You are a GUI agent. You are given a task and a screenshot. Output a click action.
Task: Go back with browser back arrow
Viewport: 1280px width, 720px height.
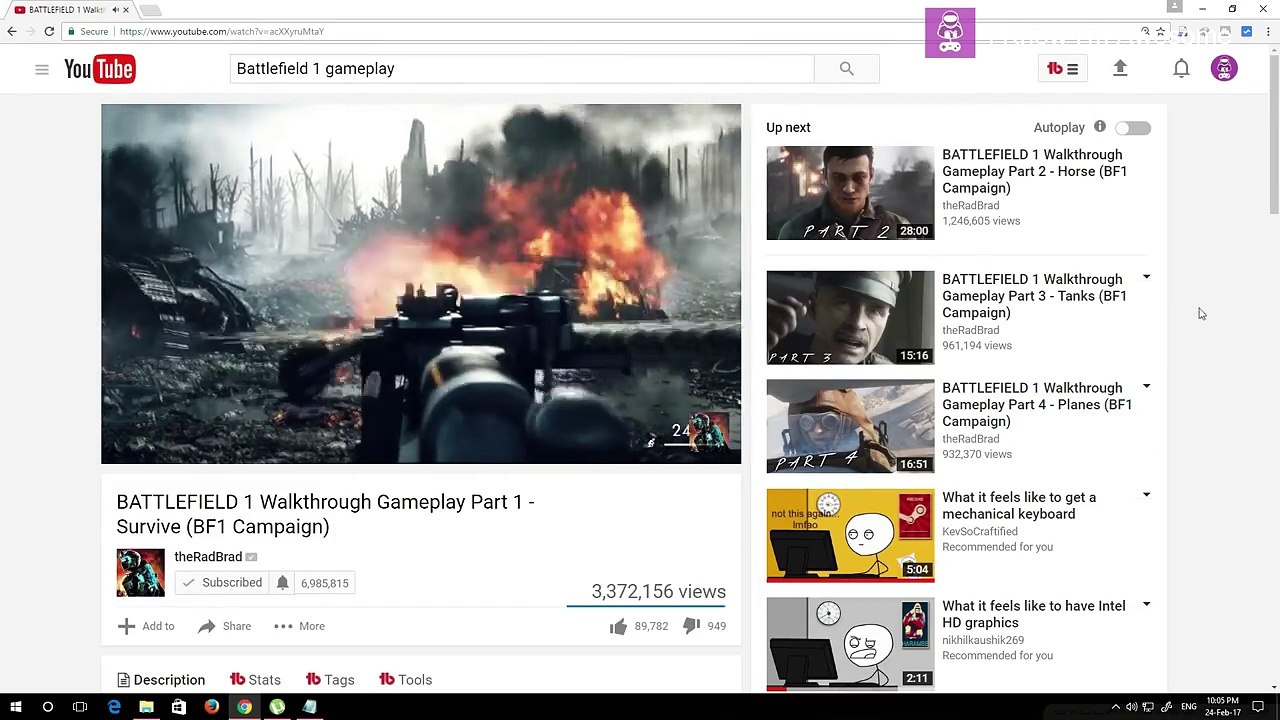tap(12, 31)
